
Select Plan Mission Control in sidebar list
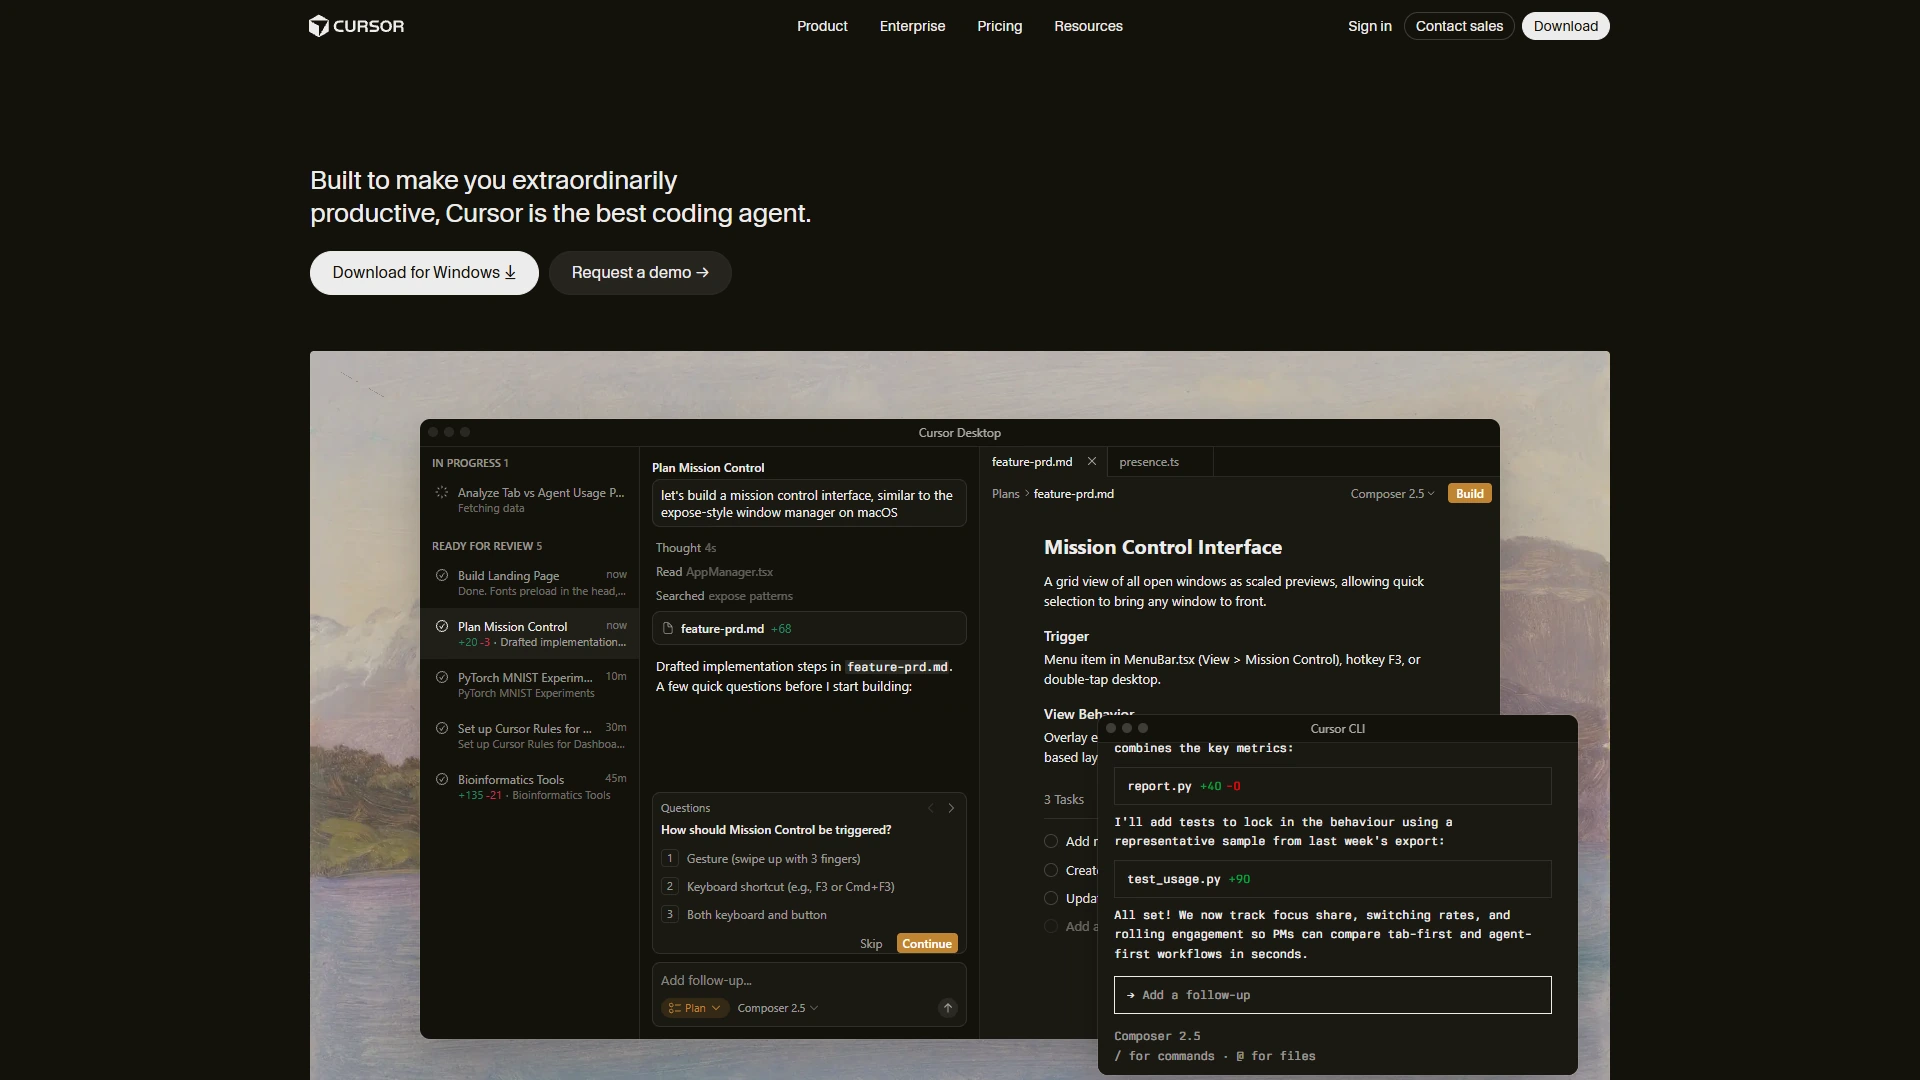tap(530, 634)
